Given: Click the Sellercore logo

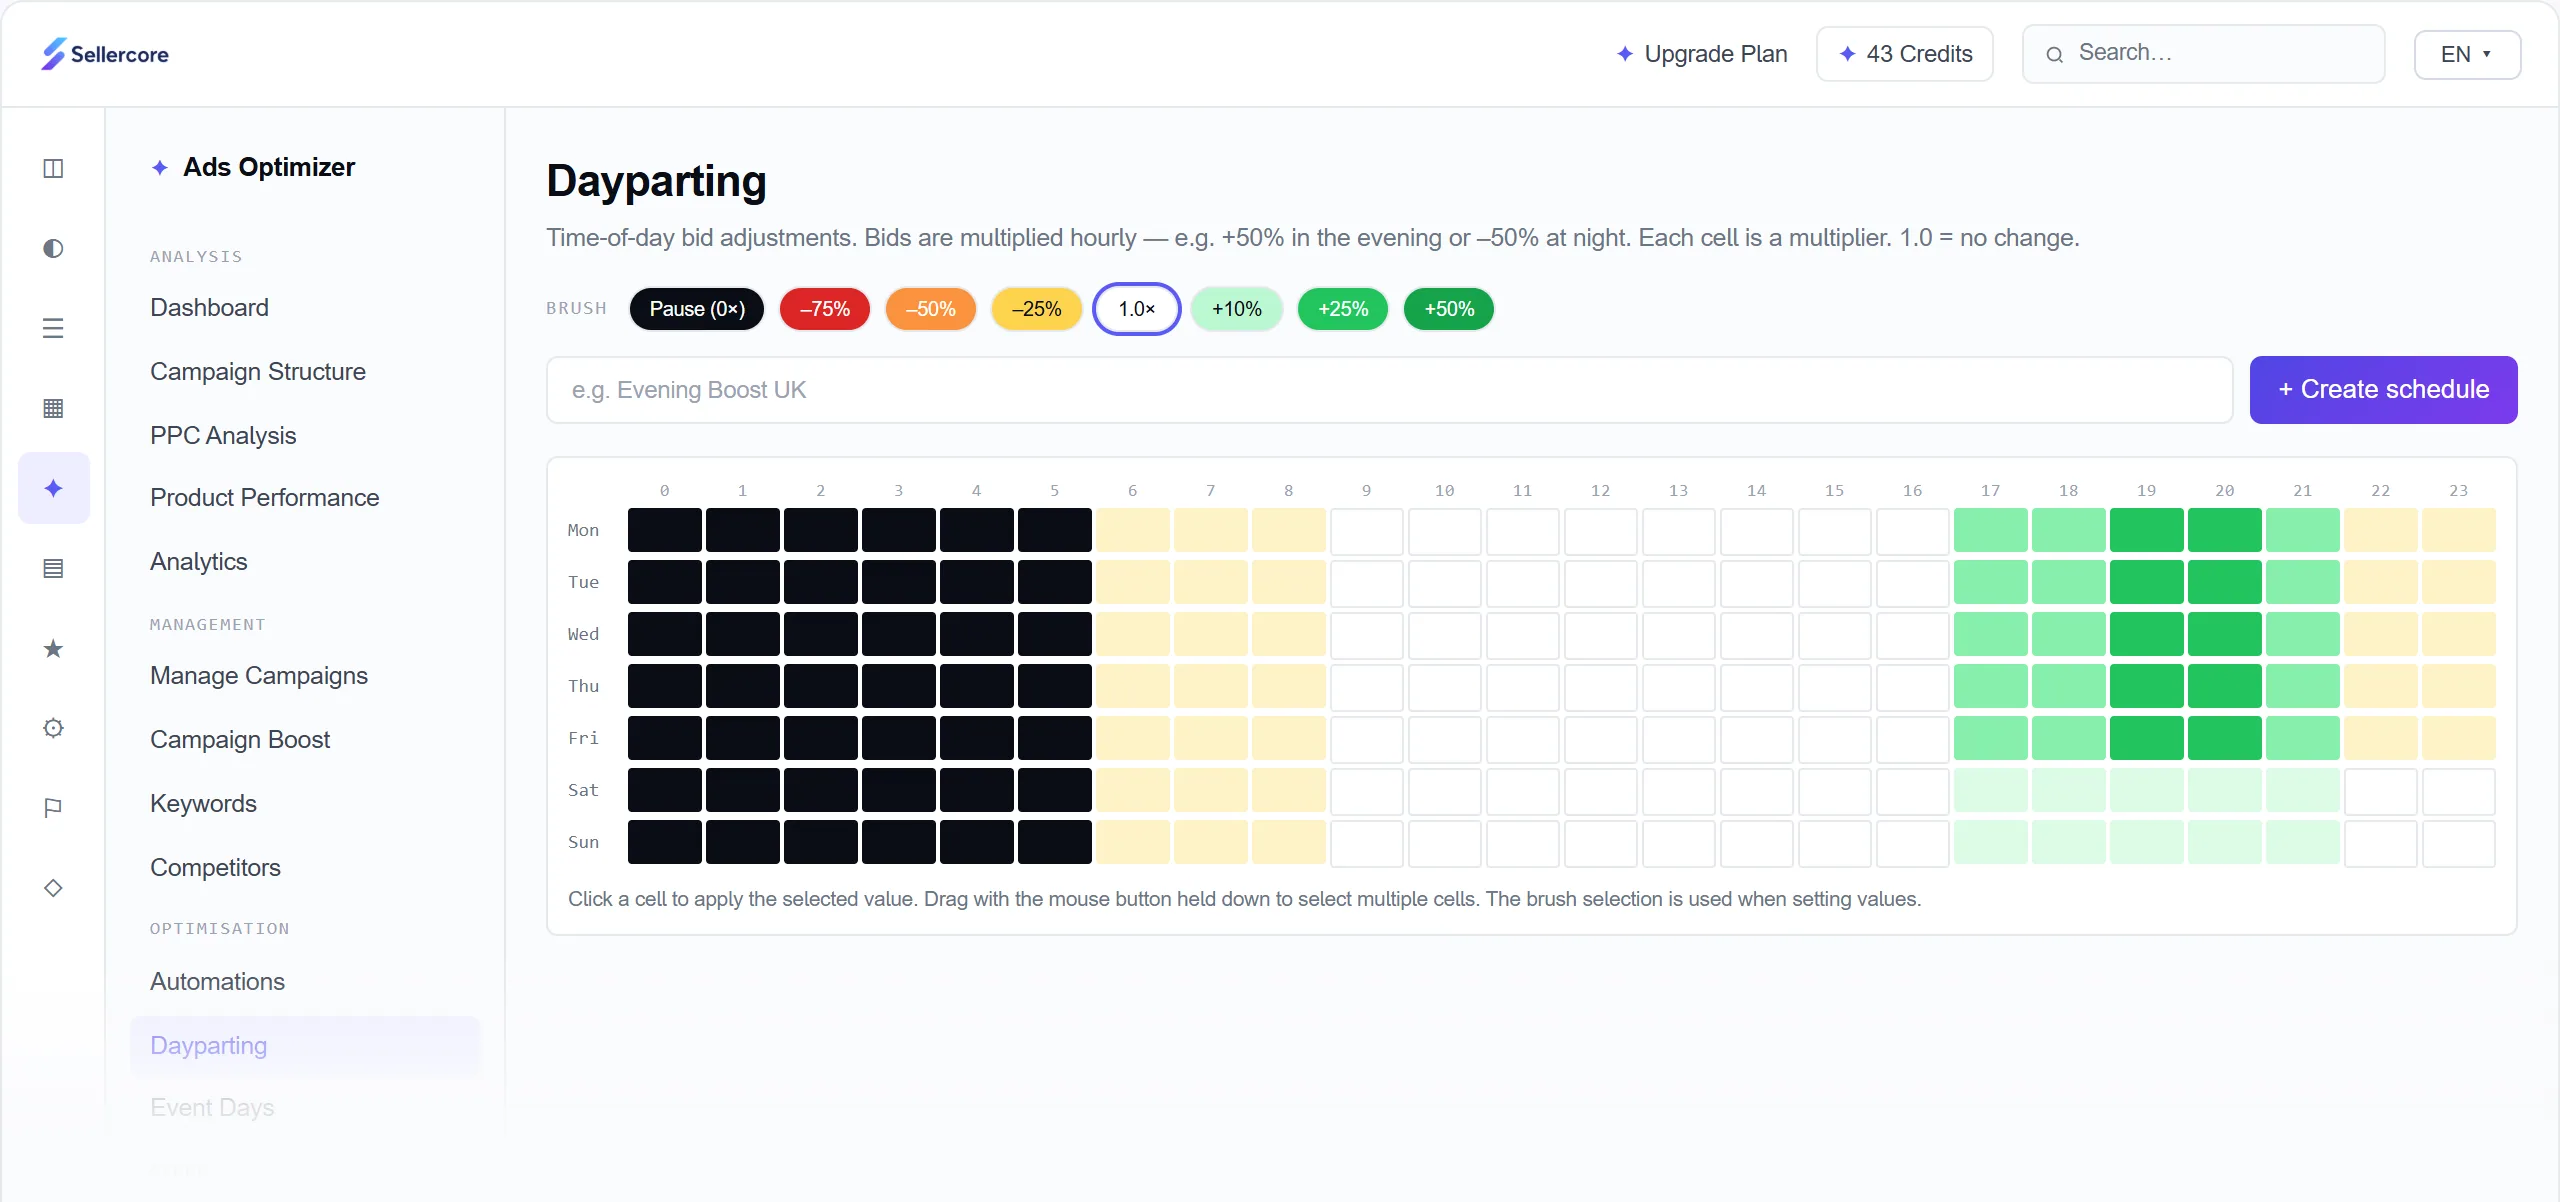Looking at the screenshot, I should 105,54.
